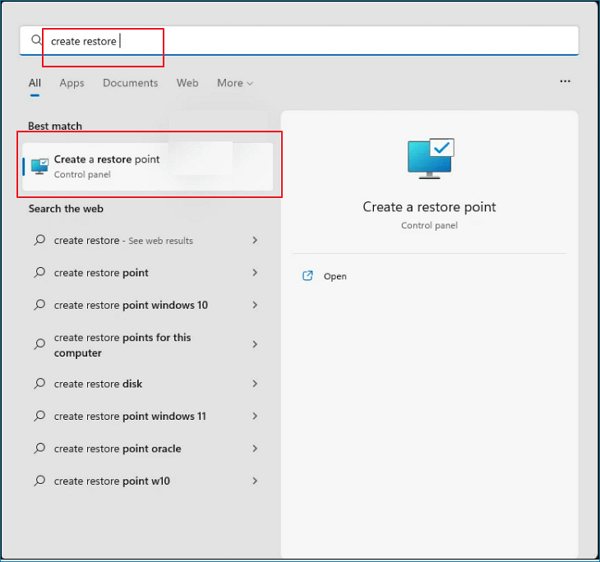
Task: Click the search magnifier icon in search box
Action: point(36,40)
